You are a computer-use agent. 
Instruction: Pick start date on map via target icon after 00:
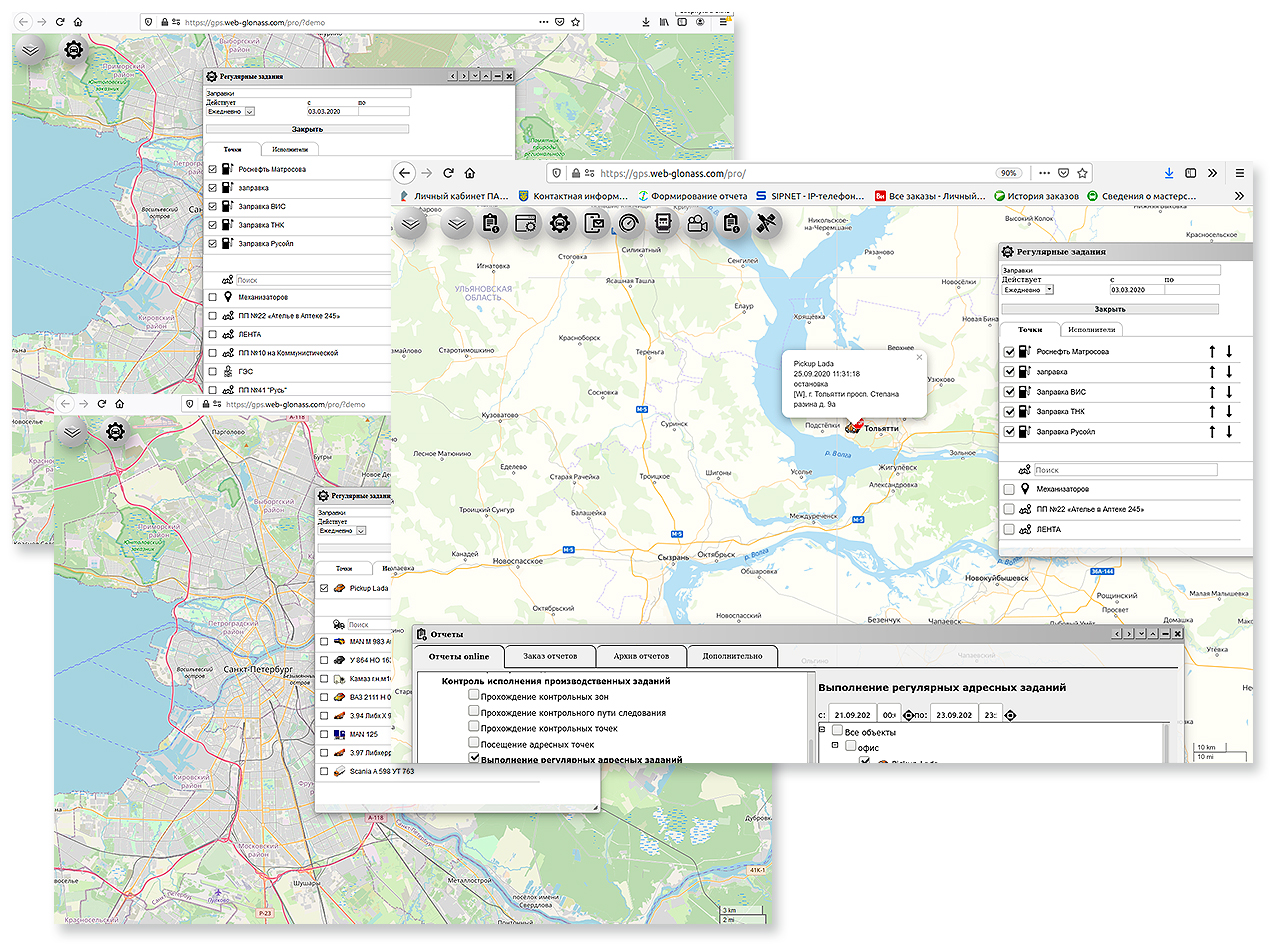tap(908, 714)
